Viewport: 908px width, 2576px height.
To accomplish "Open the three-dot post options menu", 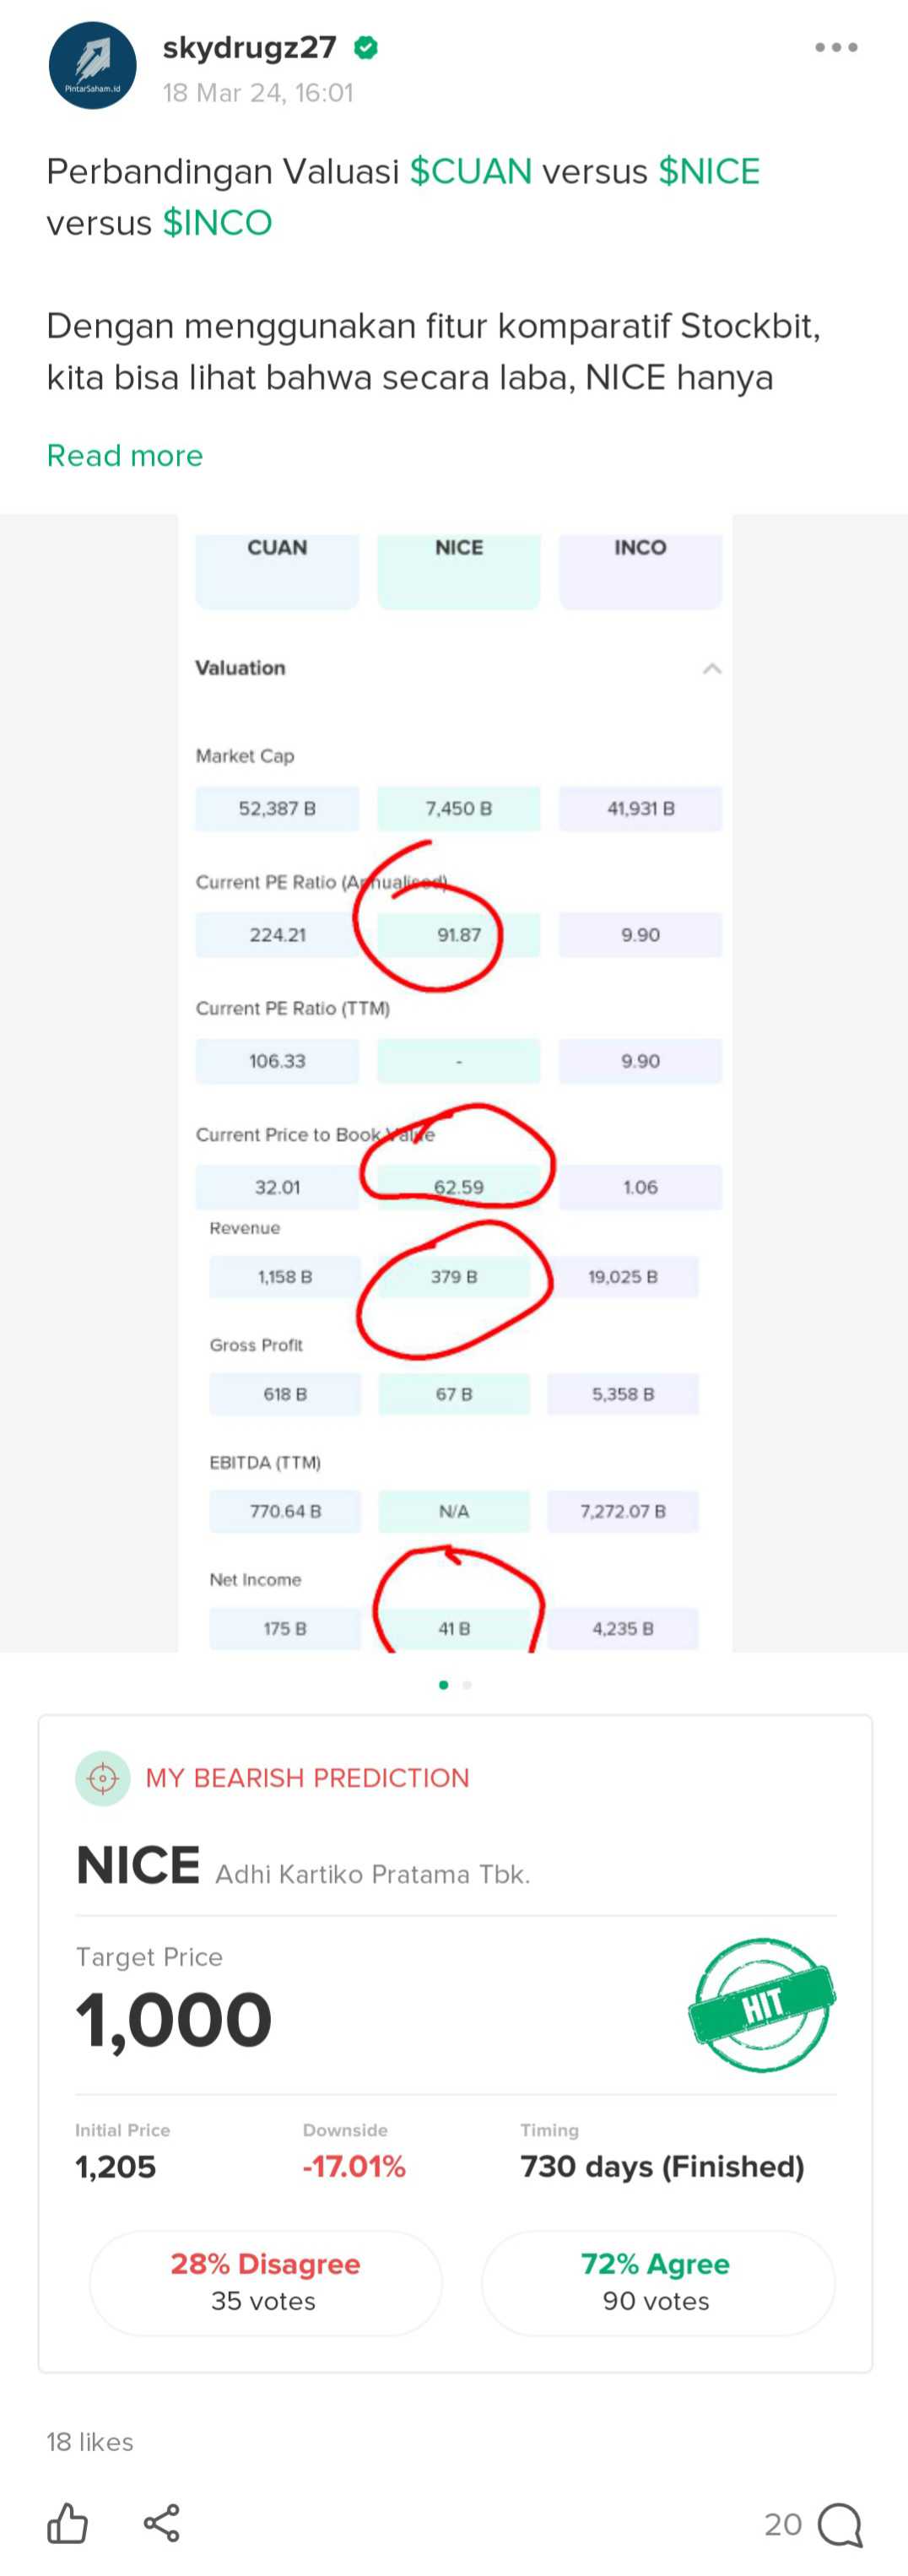I will click(836, 47).
